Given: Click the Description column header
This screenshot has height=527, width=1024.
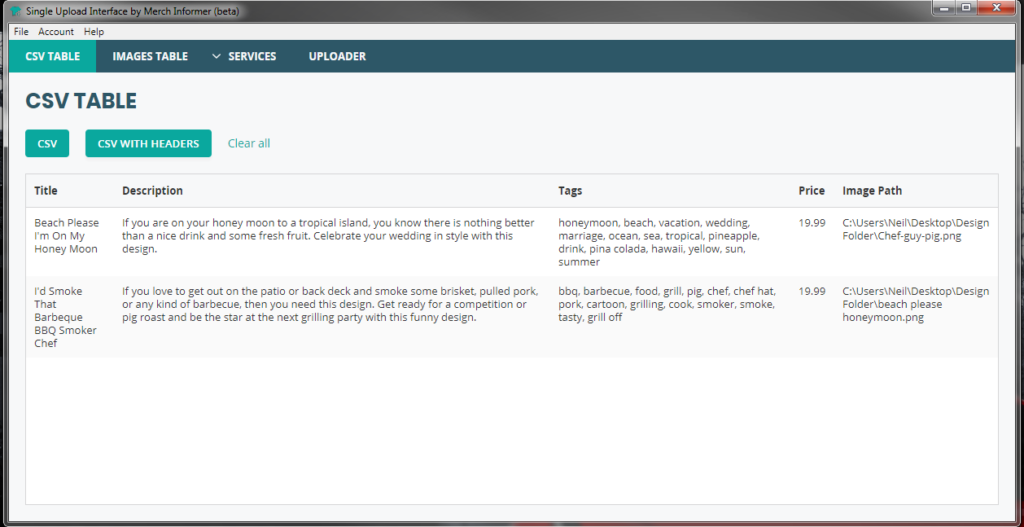Looking at the screenshot, I should 152,191.
